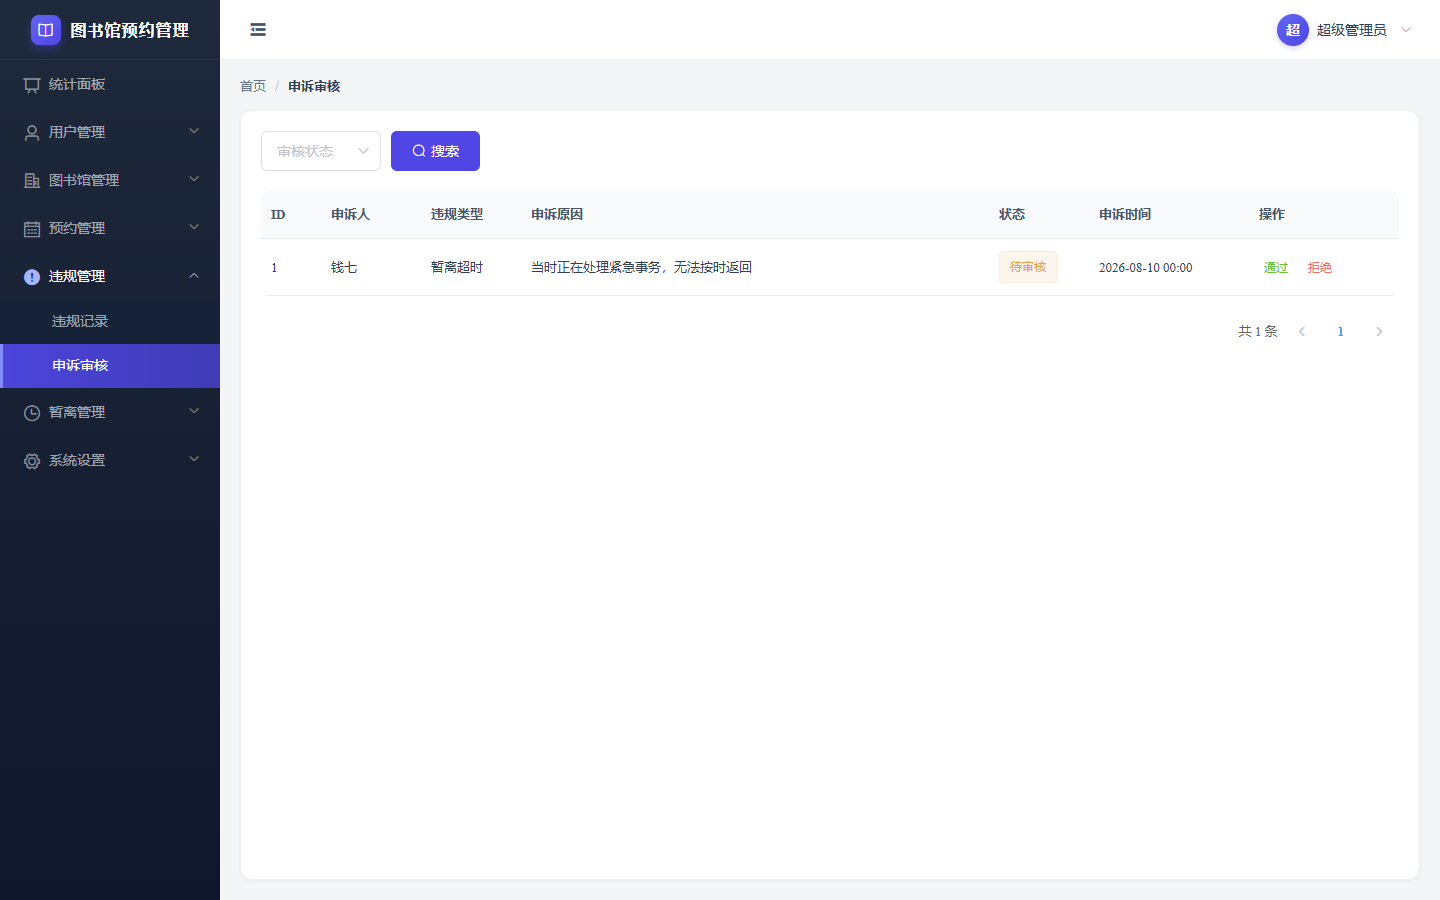Click the 申诉时间 column header

(1125, 214)
